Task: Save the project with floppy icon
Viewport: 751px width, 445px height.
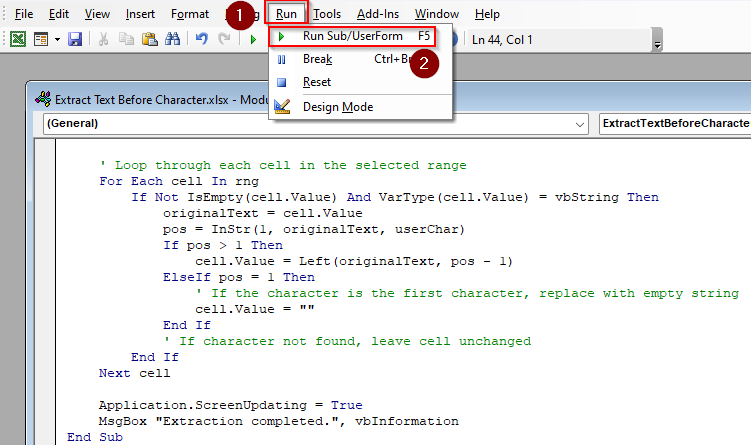Action: coord(75,39)
